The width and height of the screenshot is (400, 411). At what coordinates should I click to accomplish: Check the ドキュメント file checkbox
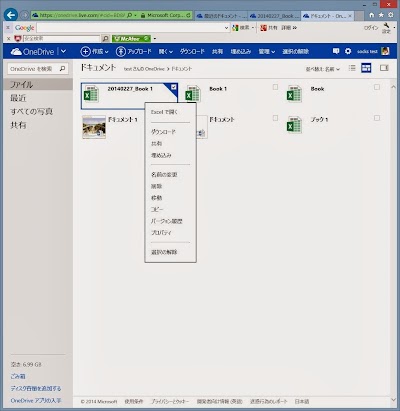coord(275,118)
